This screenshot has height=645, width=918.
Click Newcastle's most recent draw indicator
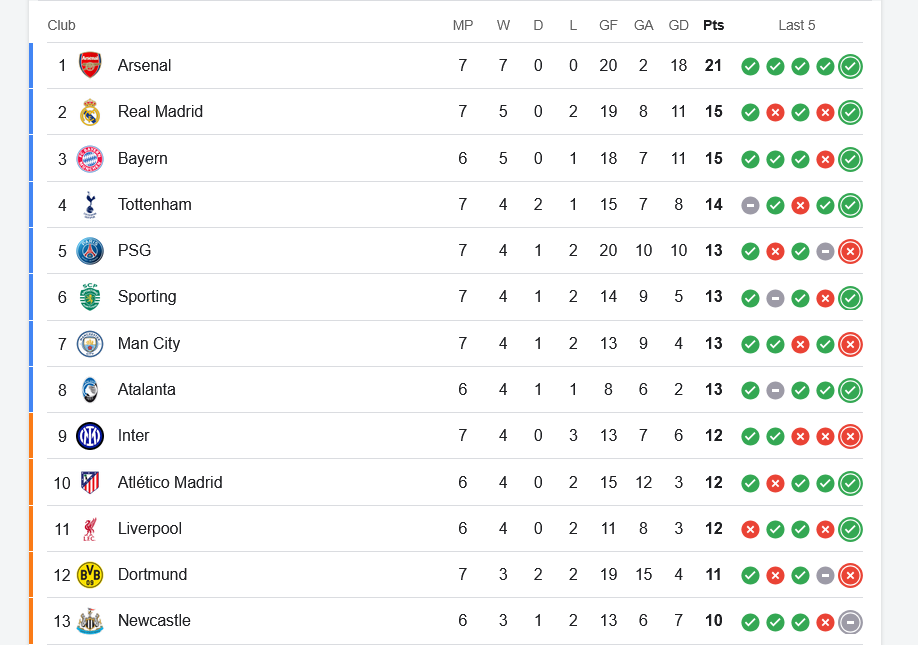pyautogui.click(x=850, y=622)
